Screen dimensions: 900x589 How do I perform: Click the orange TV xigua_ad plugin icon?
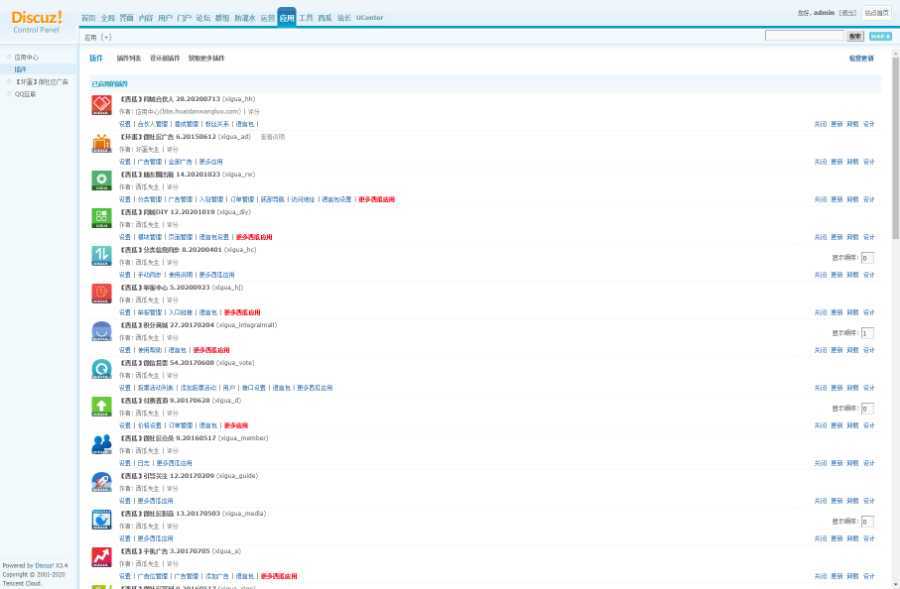[101, 143]
